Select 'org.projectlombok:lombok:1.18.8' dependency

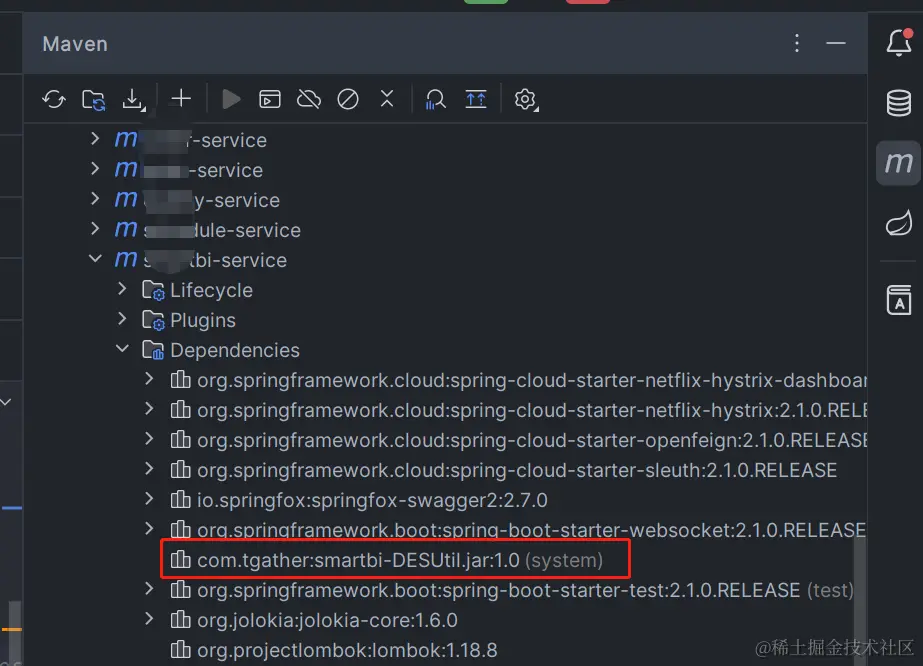pos(334,650)
